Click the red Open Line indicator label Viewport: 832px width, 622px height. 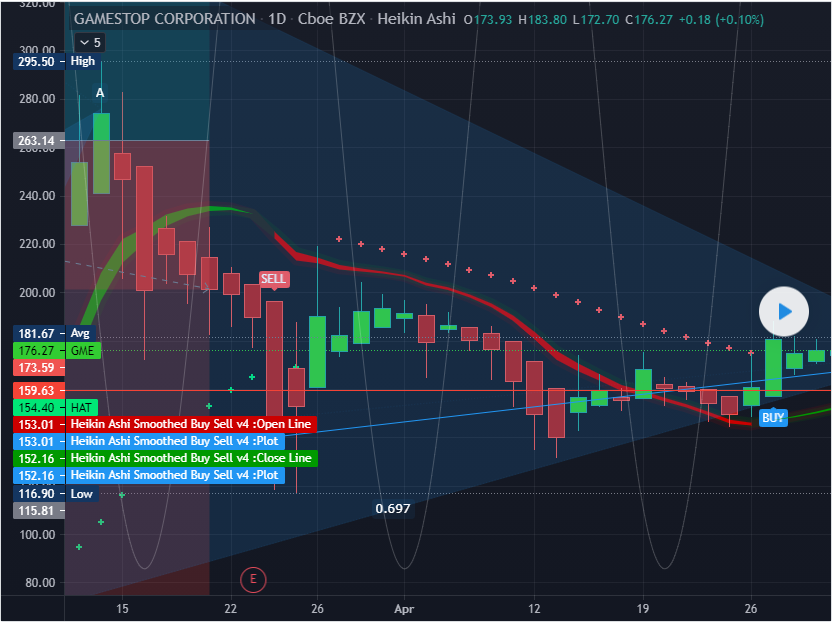point(190,424)
